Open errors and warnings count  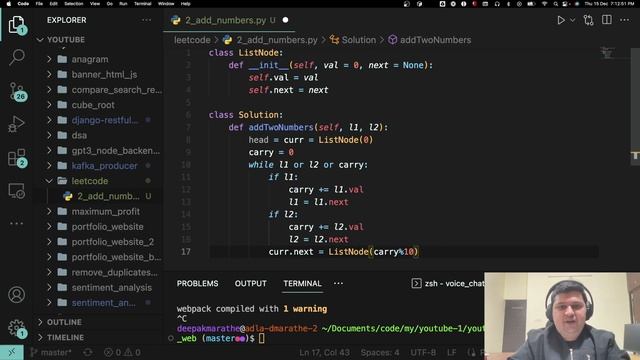point(122,352)
